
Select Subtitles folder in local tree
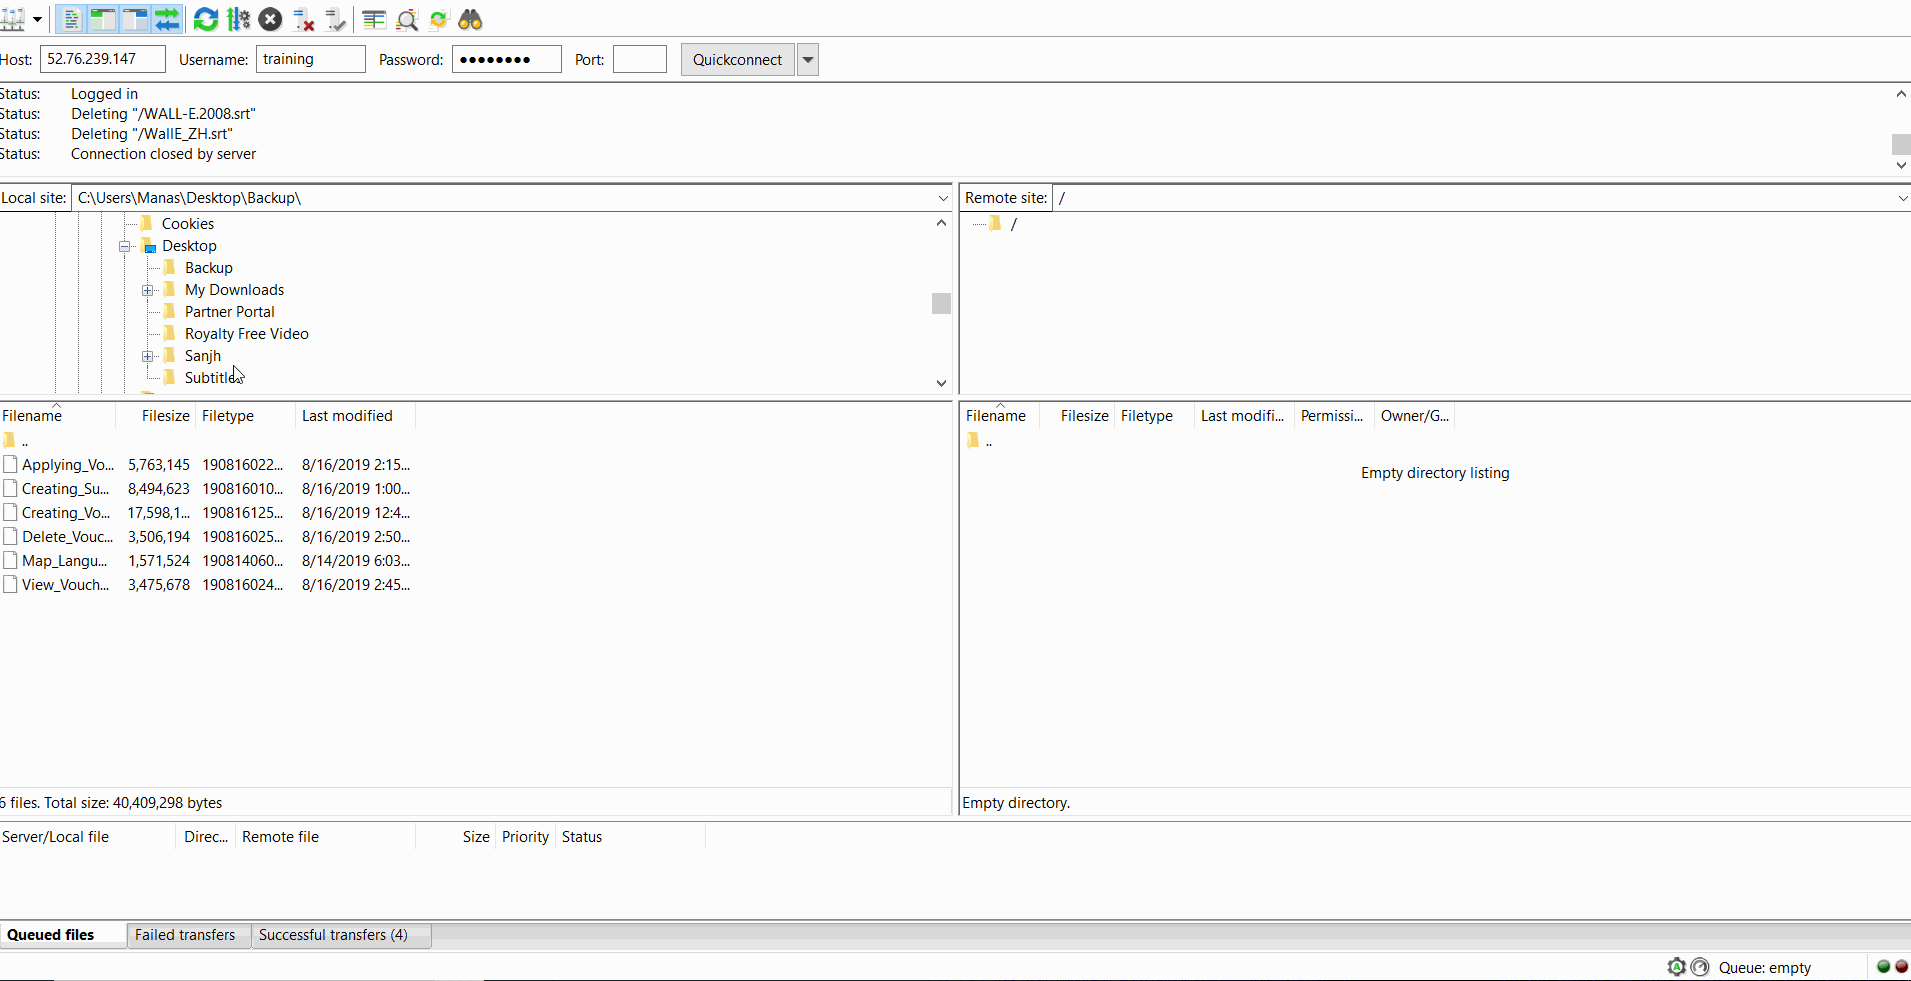[212, 378]
